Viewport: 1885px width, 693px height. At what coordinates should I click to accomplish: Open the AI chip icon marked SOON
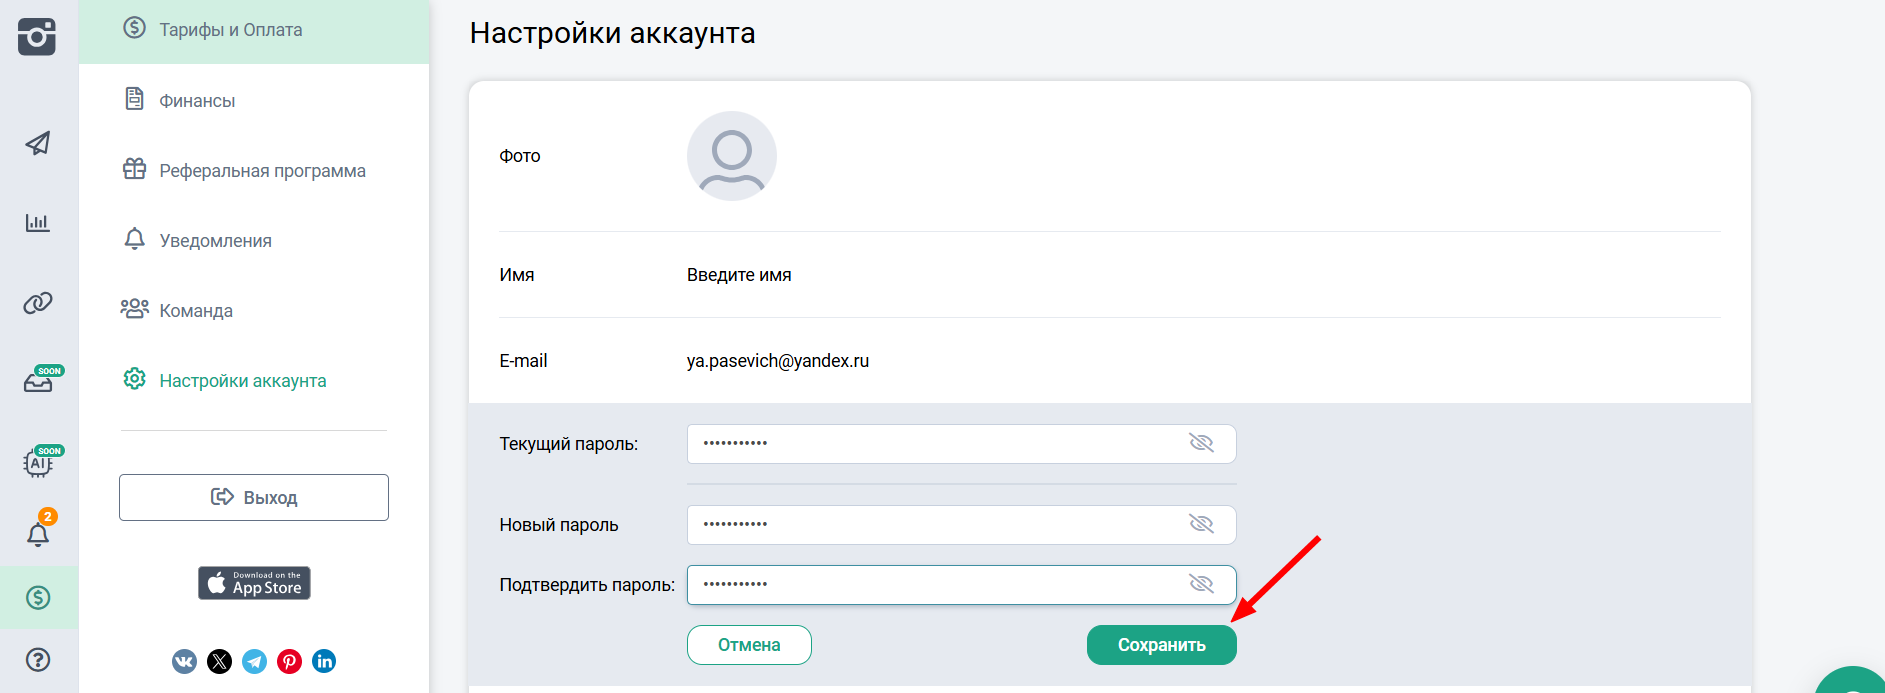(x=38, y=463)
